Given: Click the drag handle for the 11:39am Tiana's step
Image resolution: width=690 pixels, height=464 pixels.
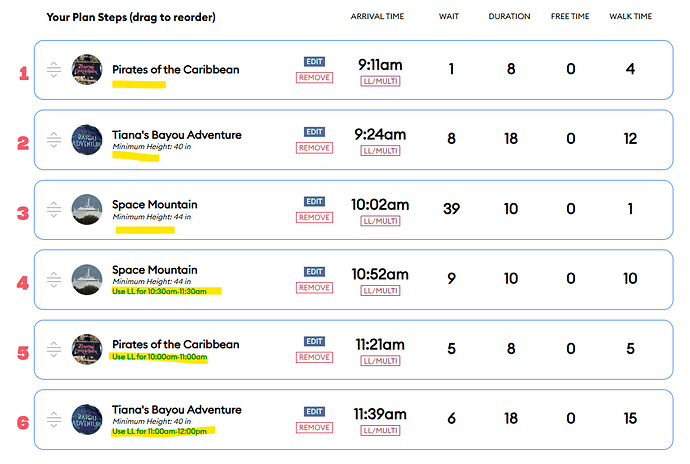Looking at the screenshot, I should click(x=54, y=420).
